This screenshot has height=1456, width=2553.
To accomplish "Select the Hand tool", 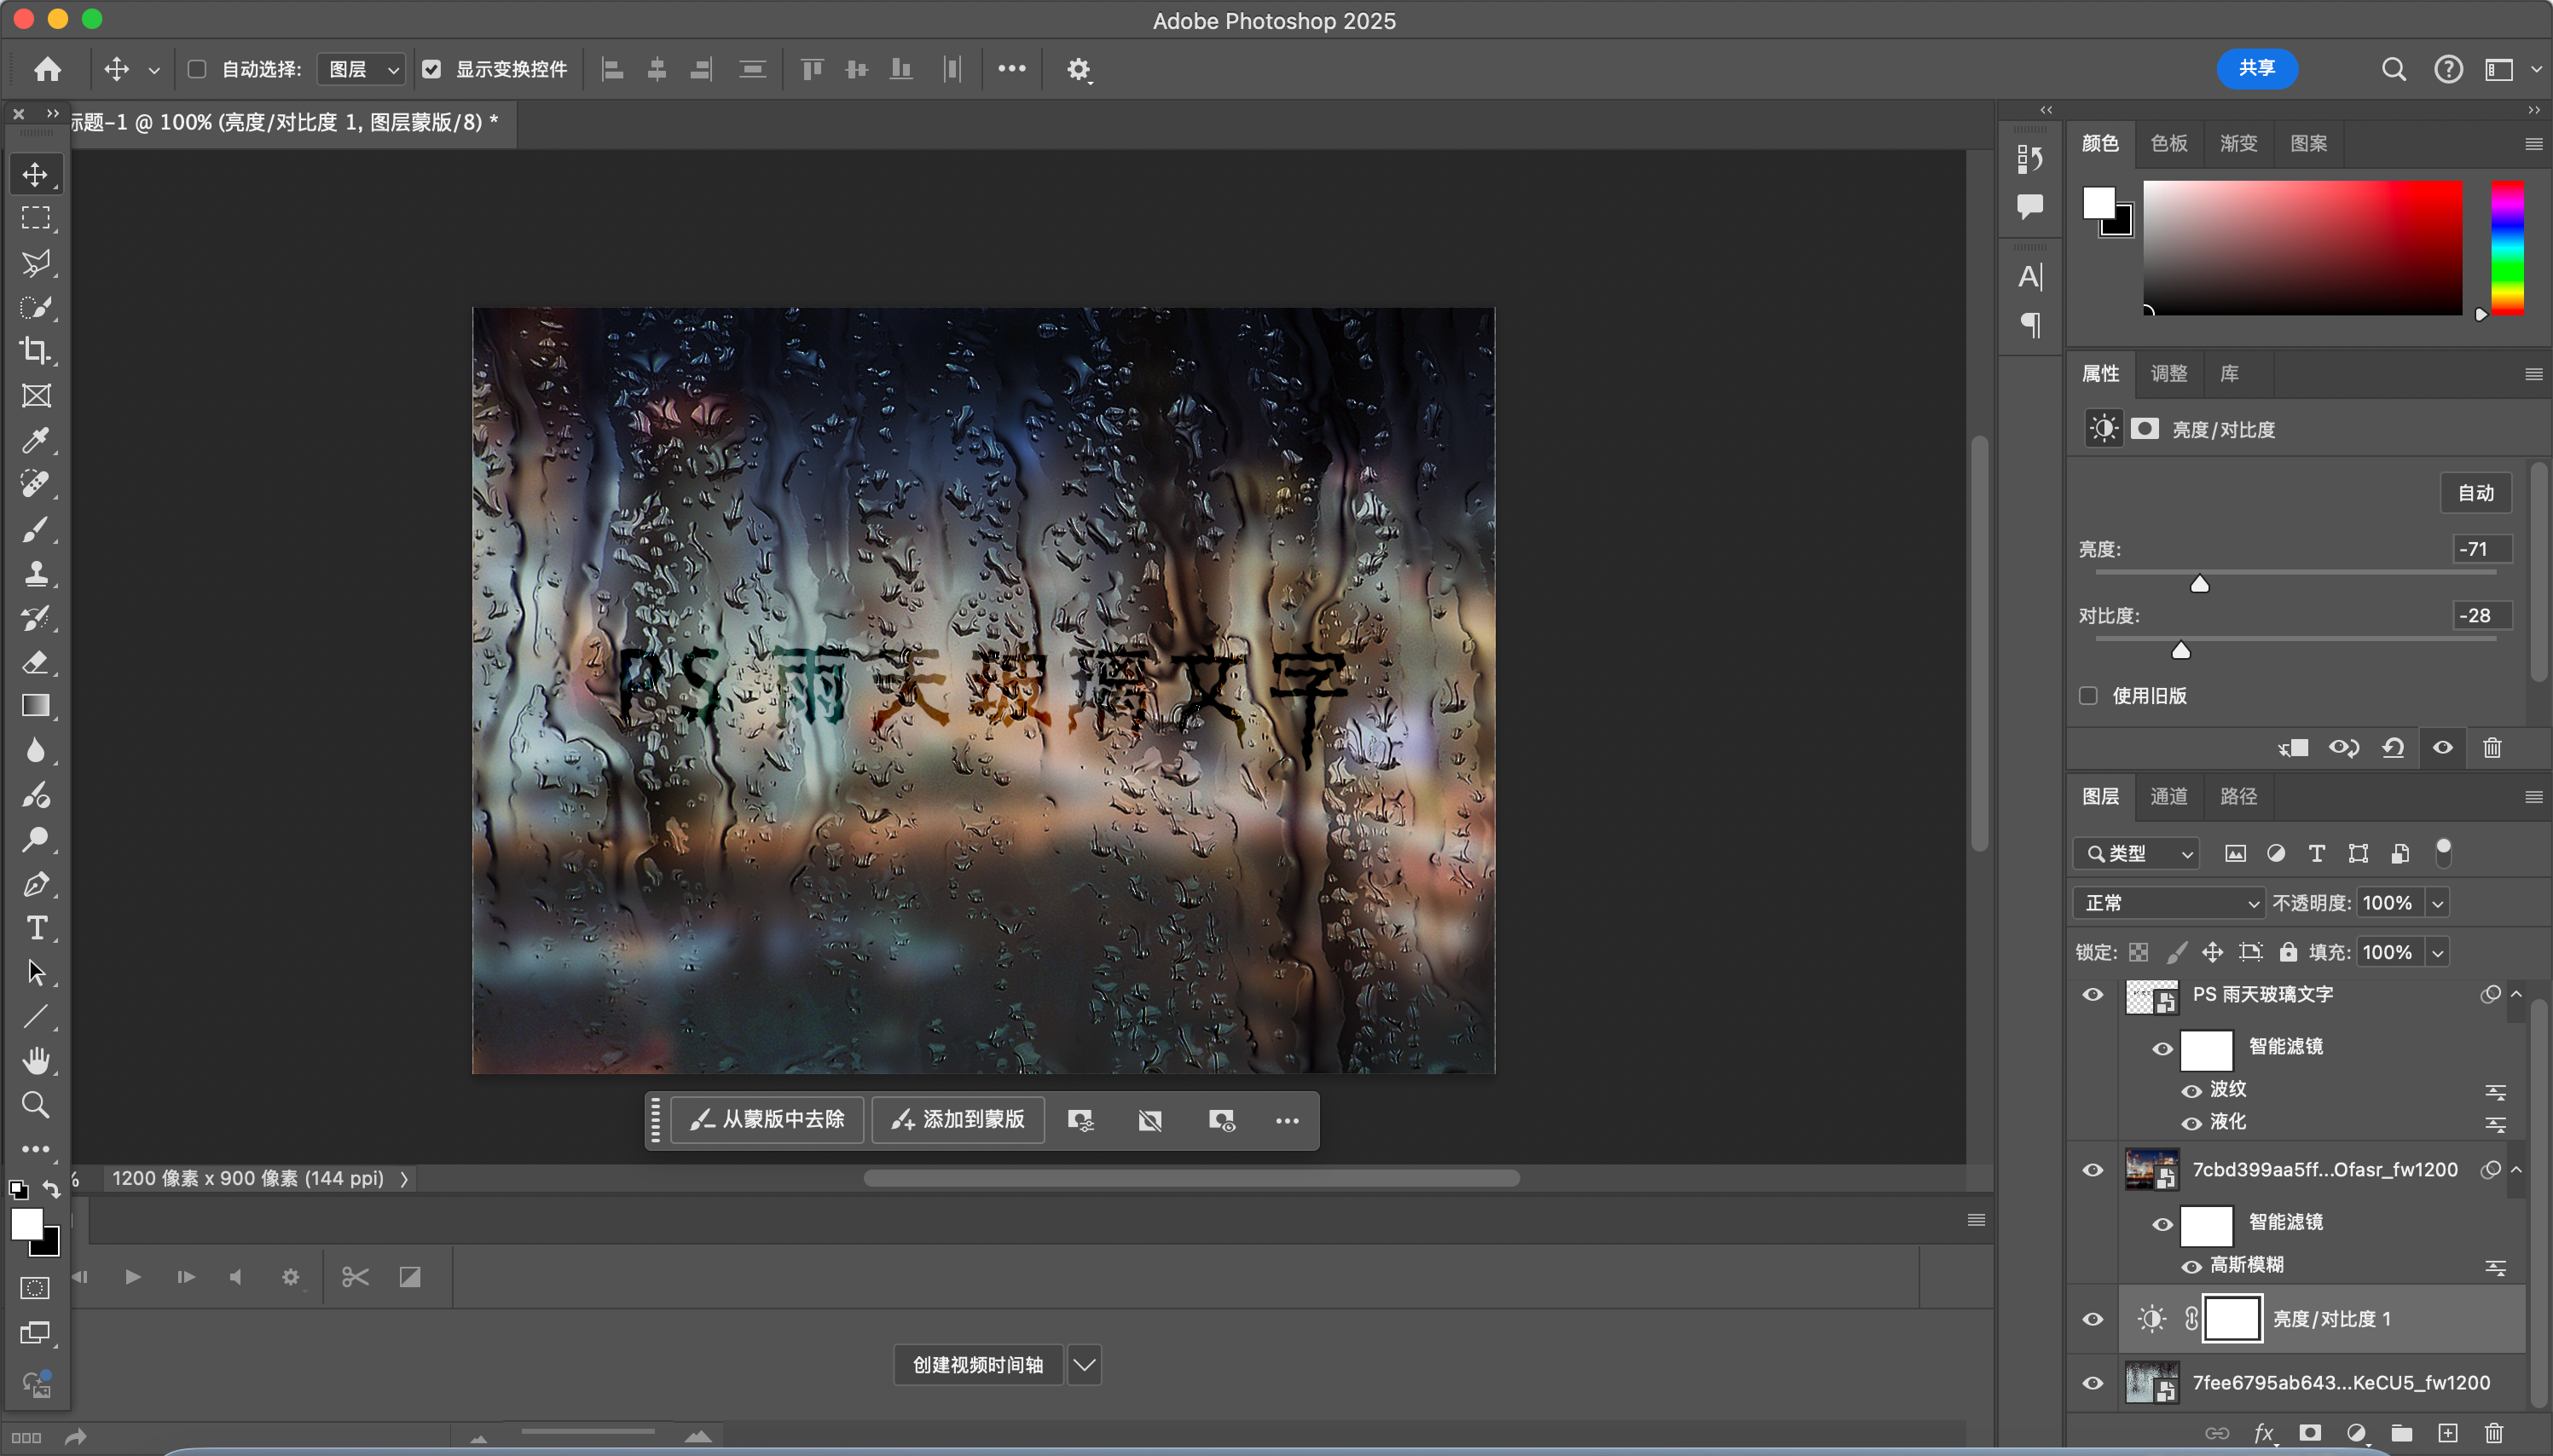I will [35, 1060].
